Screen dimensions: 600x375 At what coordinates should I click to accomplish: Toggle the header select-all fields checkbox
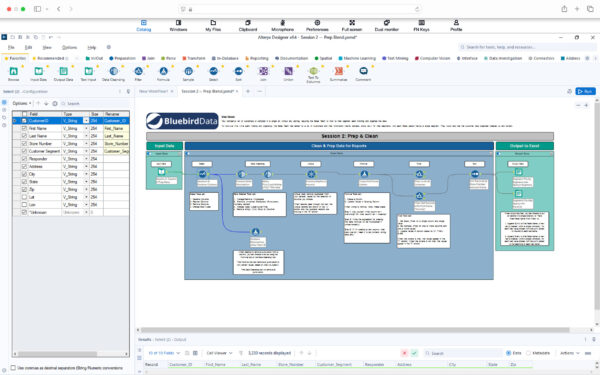[x=24, y=114]
